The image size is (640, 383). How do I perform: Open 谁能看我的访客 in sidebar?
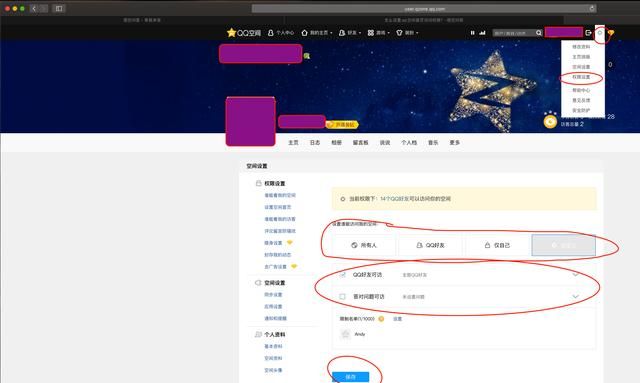pos(280,219)
